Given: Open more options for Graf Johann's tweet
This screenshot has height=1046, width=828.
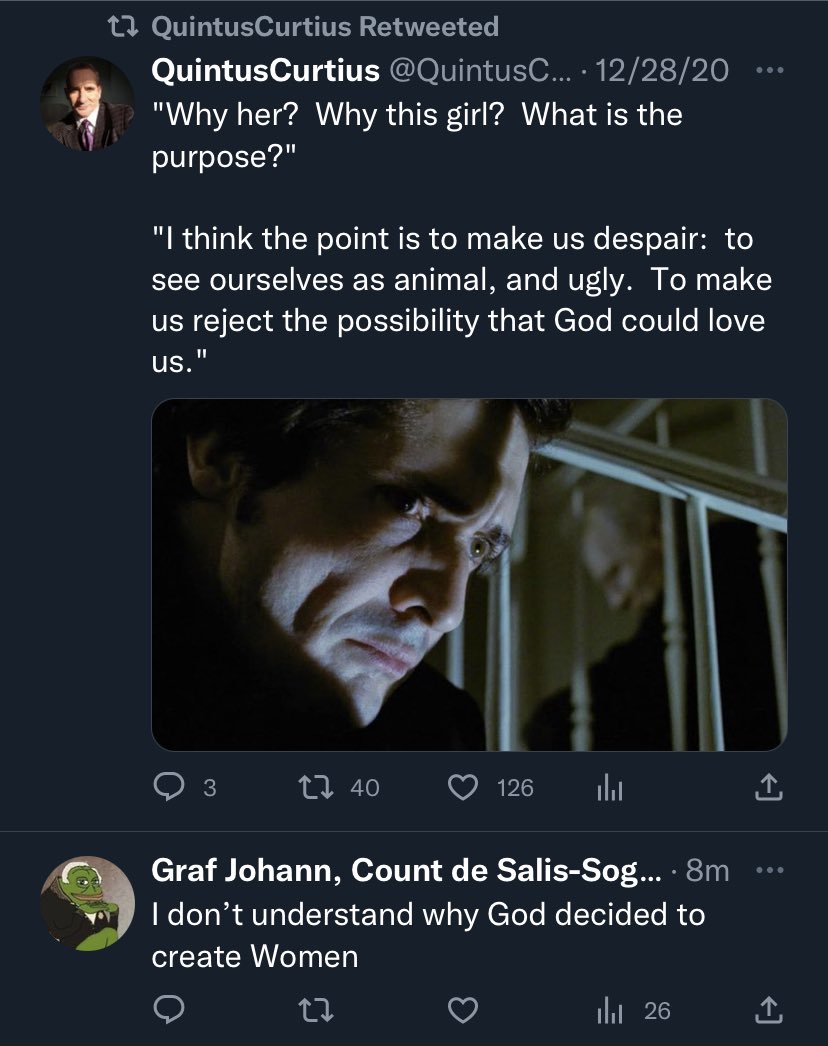Looking at the screenshot, I should pos(770,870).
